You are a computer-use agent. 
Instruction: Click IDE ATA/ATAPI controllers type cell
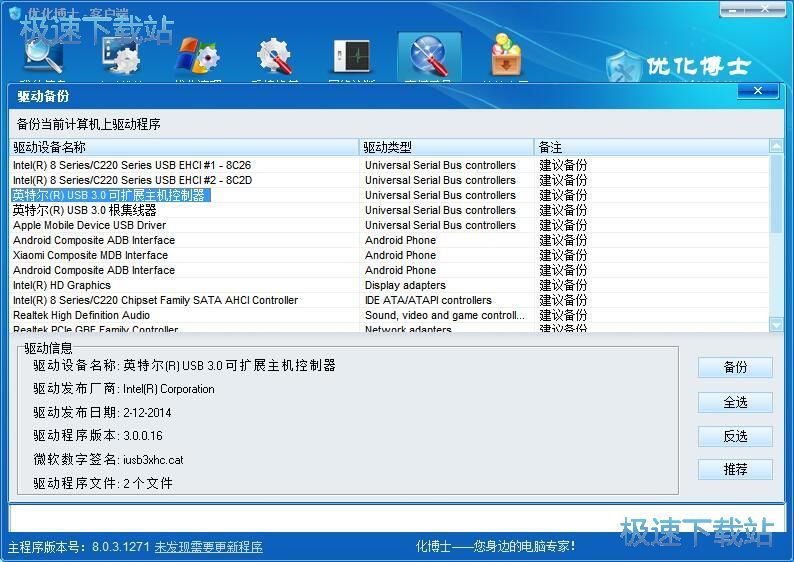coord(428,300)
